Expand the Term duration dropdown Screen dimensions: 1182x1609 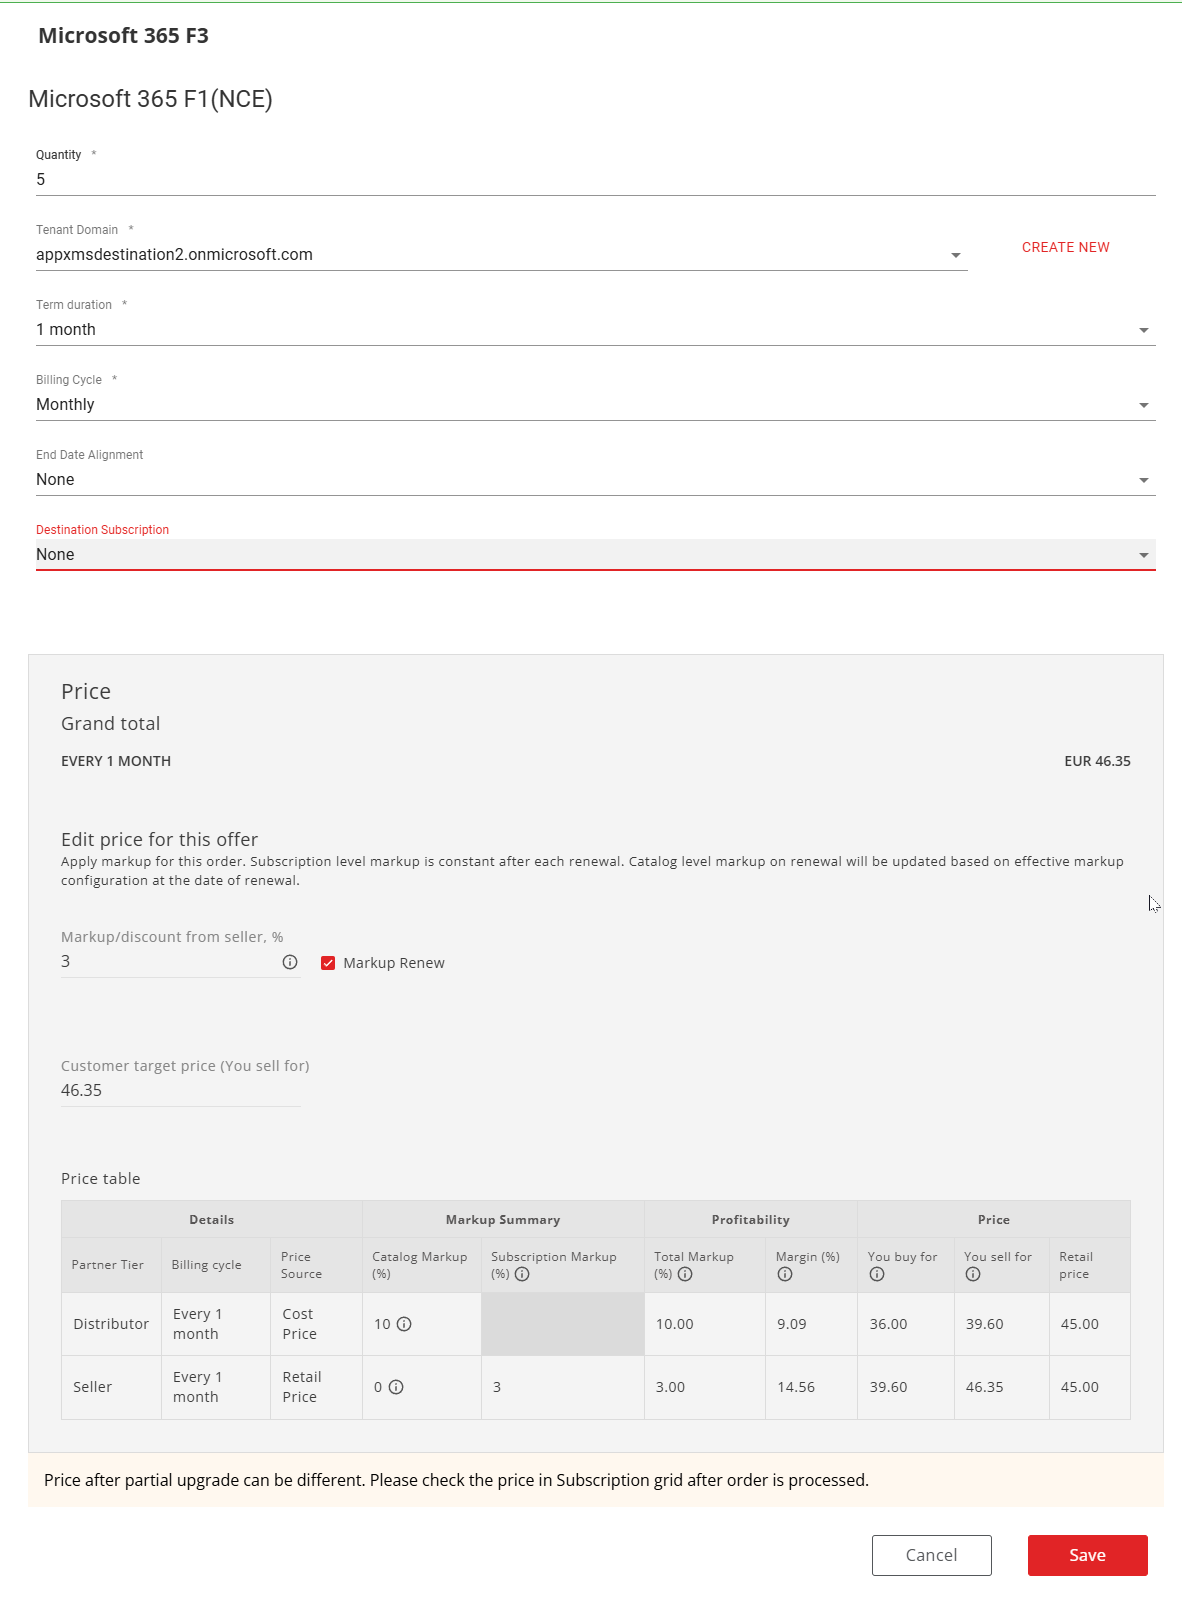click(595, 330)
